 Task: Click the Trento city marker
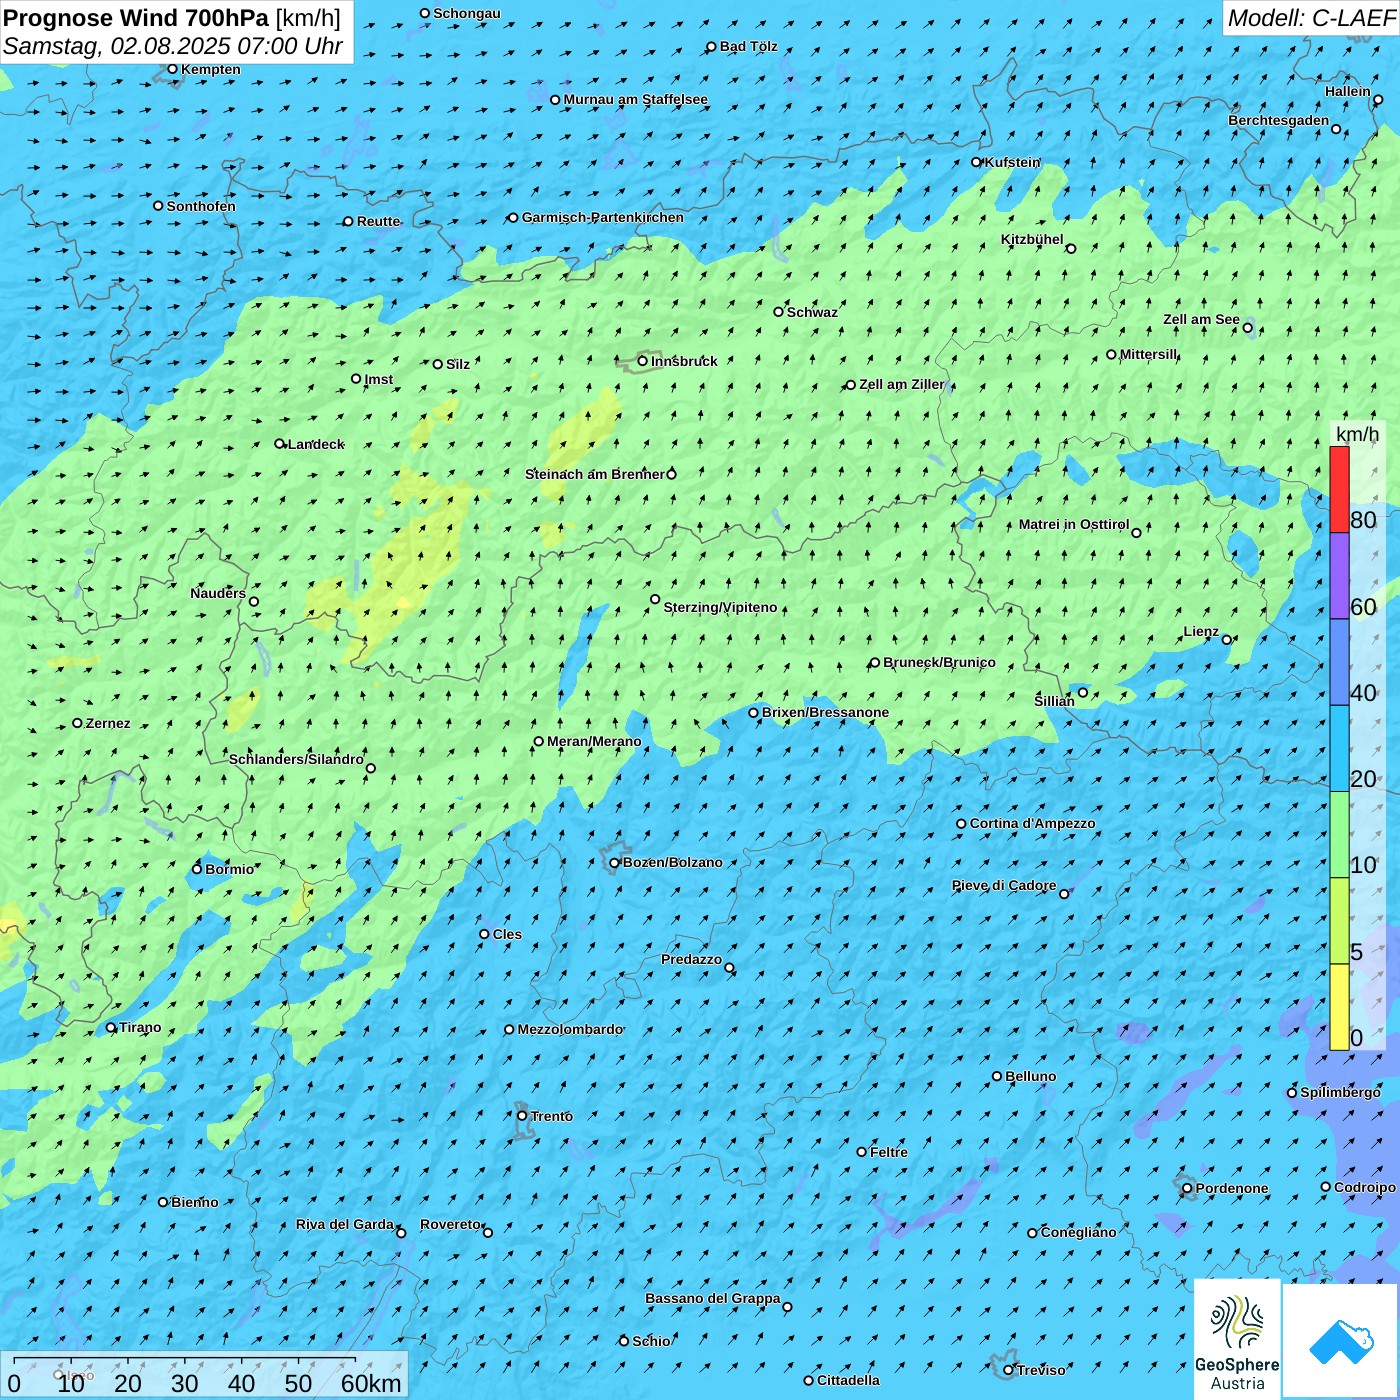(x=522, y=1116)
